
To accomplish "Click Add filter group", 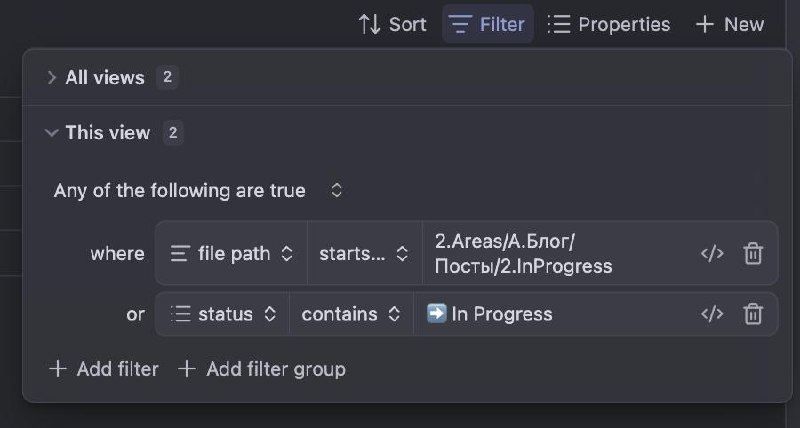I will pos(262,369).
